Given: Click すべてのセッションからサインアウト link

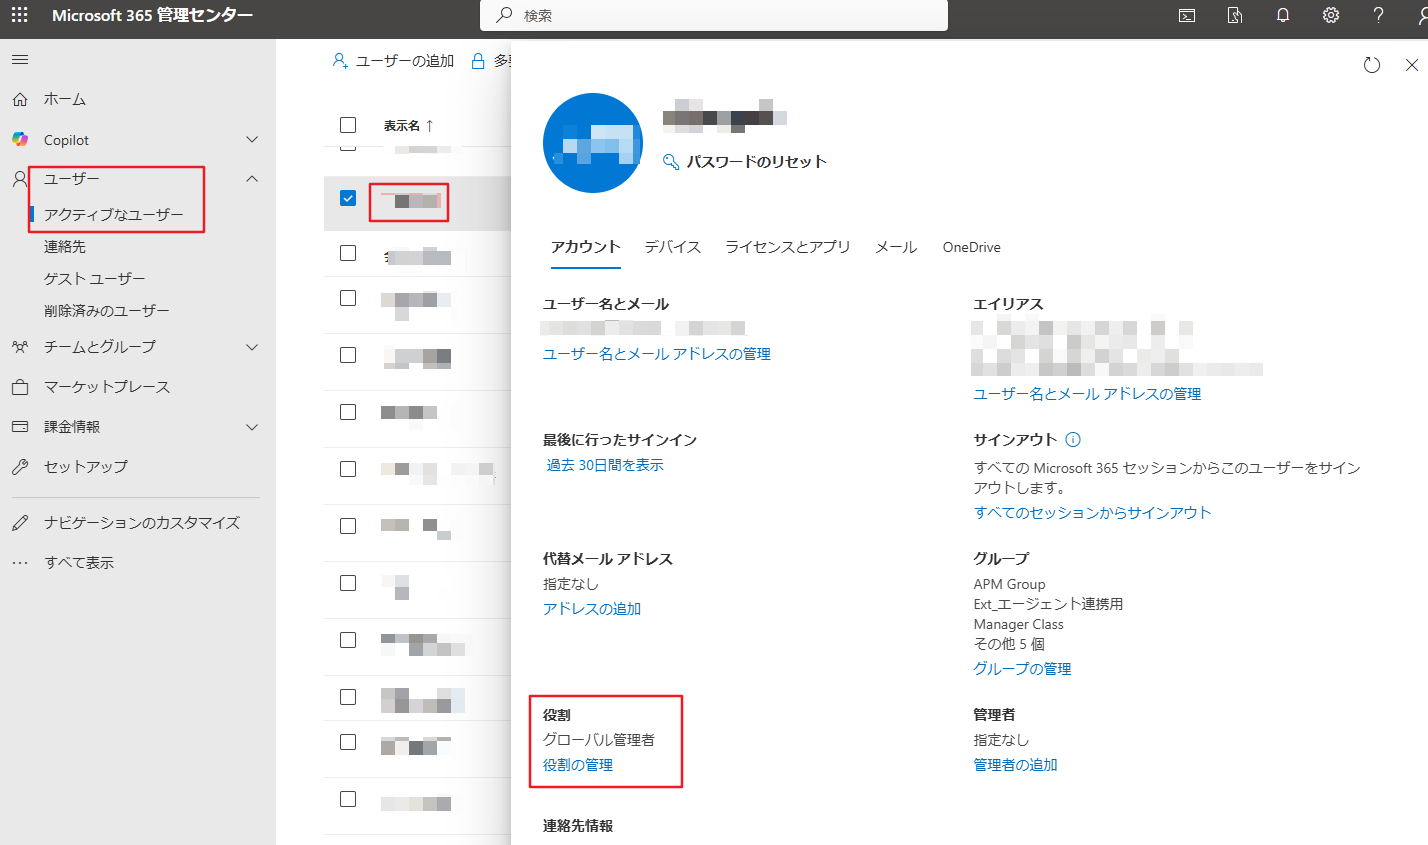Looking at the screenshot, I should (1093, 513).
